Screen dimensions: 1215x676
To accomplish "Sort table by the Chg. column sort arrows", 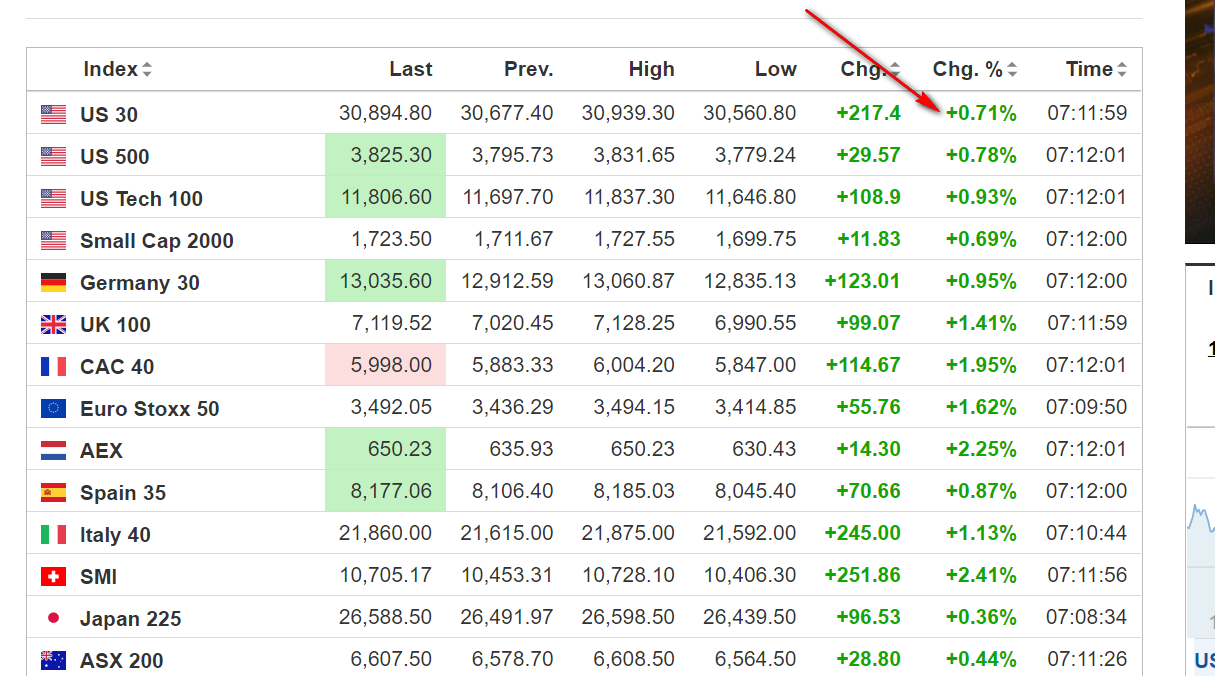I will 894,70.
